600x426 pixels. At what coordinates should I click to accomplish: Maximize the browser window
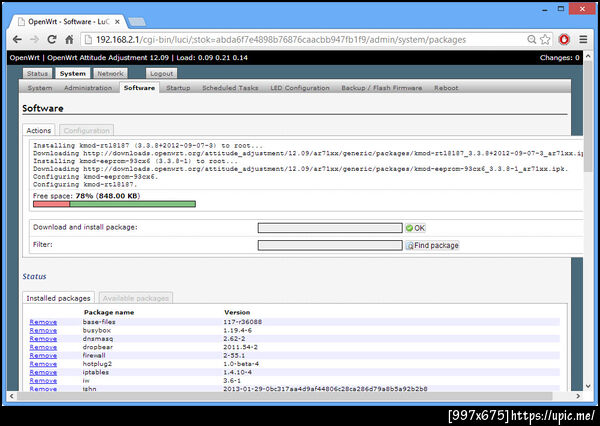click(x=561, y=9)
